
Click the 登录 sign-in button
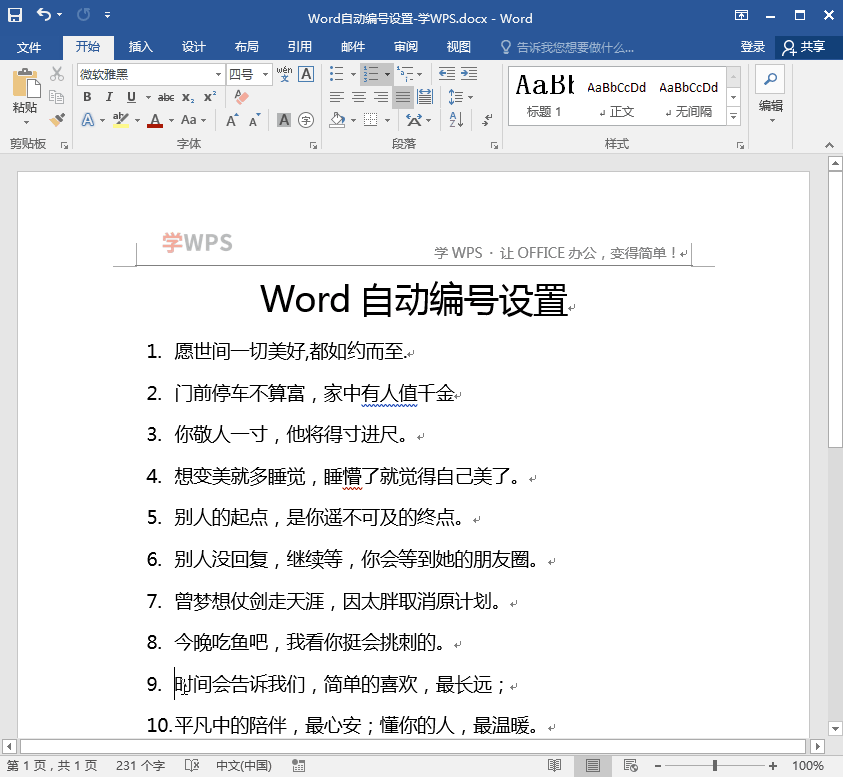tap(753, 46)
